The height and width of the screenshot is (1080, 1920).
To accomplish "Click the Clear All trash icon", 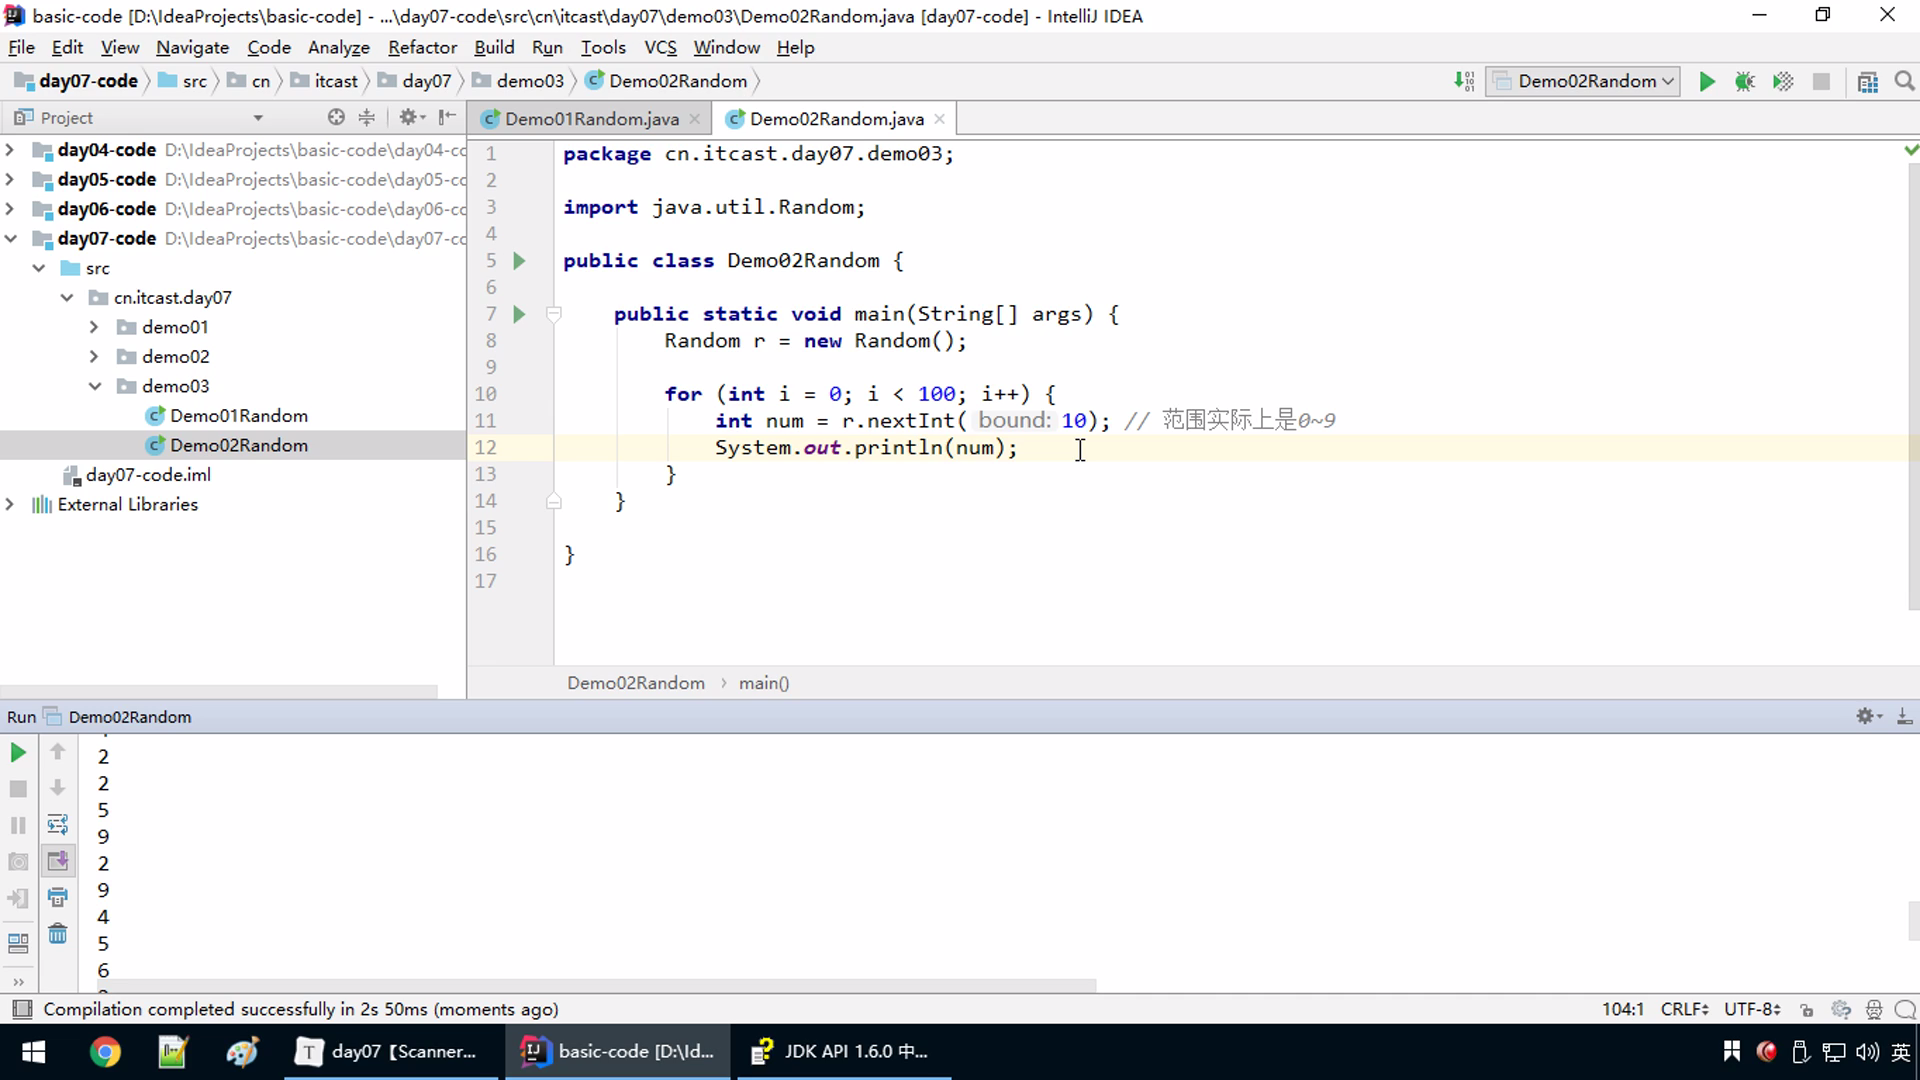I will (x=58, y=934).
